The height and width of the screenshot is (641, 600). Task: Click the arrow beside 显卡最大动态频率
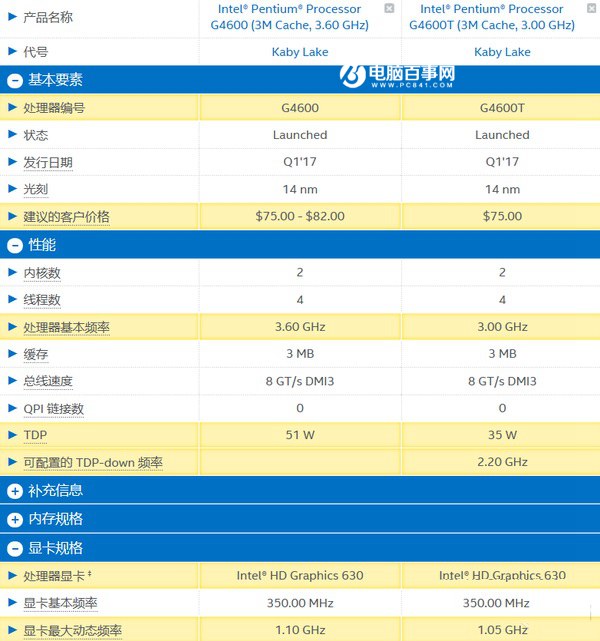point(12,630)
